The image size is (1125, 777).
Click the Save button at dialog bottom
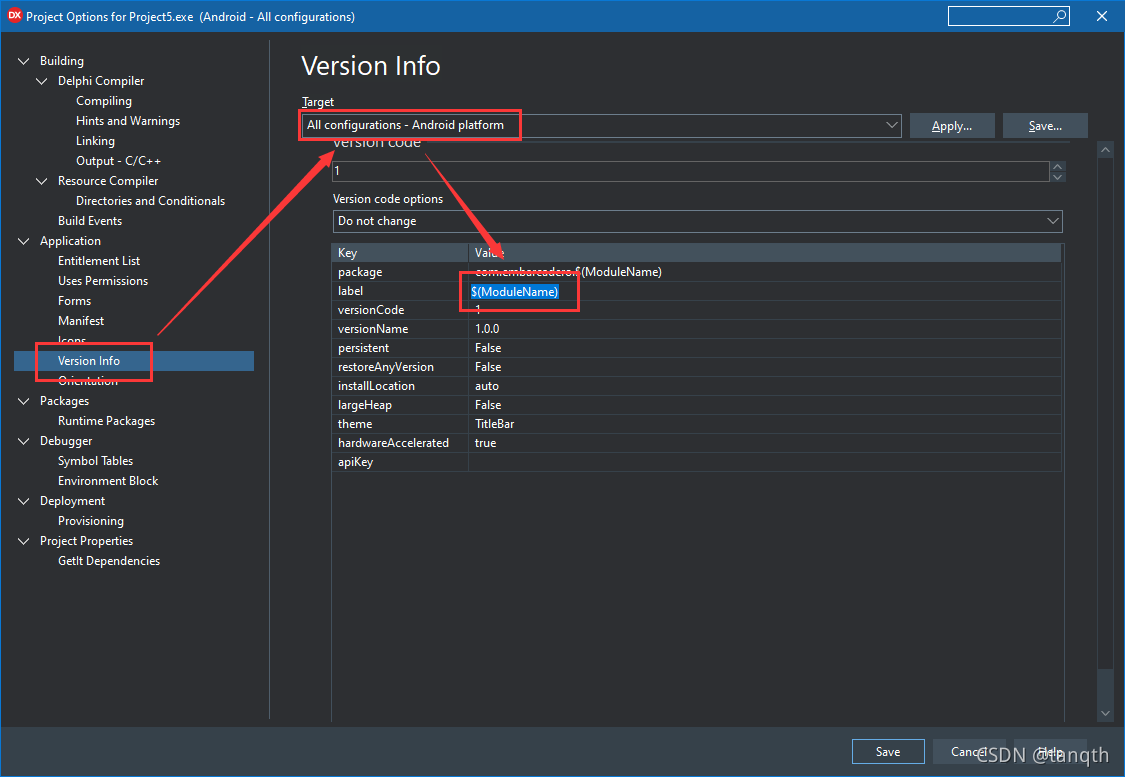pyautogui.click(x=888, y=751)
